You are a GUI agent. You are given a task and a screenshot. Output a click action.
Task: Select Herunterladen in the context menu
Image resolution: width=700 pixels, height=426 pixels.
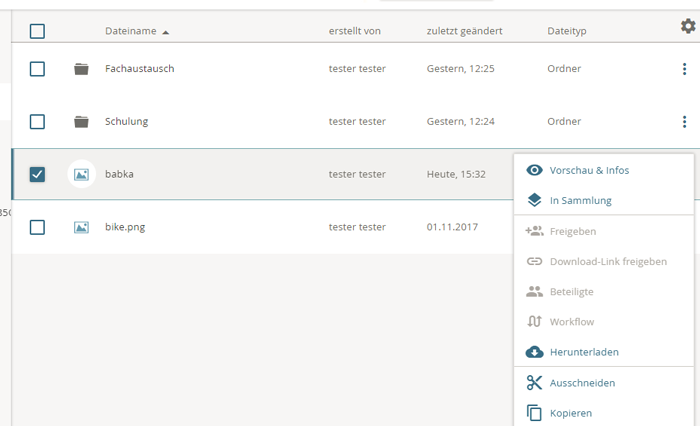click(584, 352)
